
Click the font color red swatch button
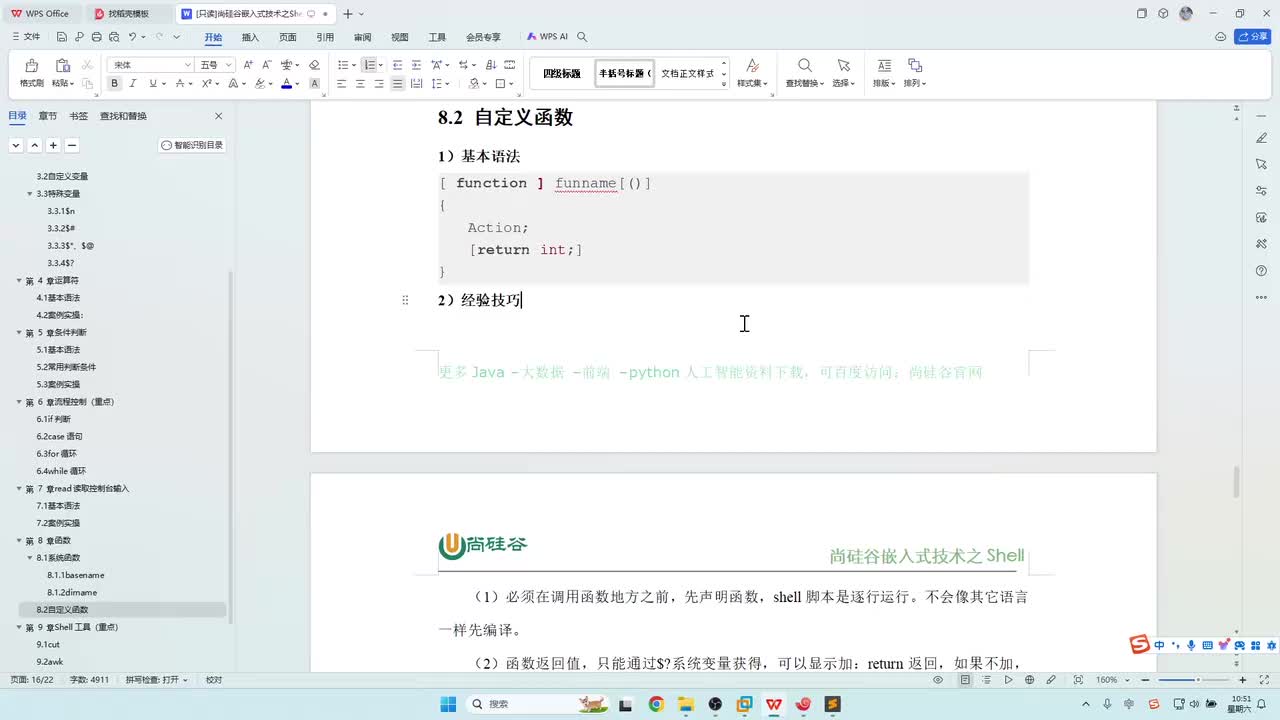tap(286, 84)
